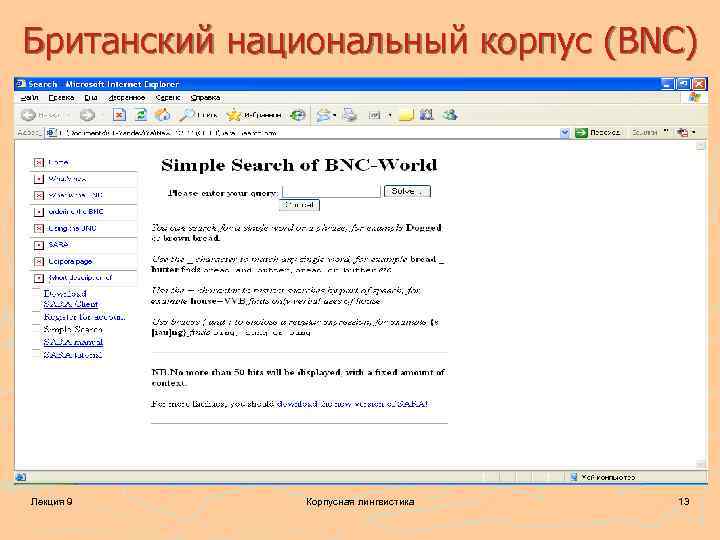Viewport: 720px width, 540px height.
Task: Open the File menu
Action: 29,98
